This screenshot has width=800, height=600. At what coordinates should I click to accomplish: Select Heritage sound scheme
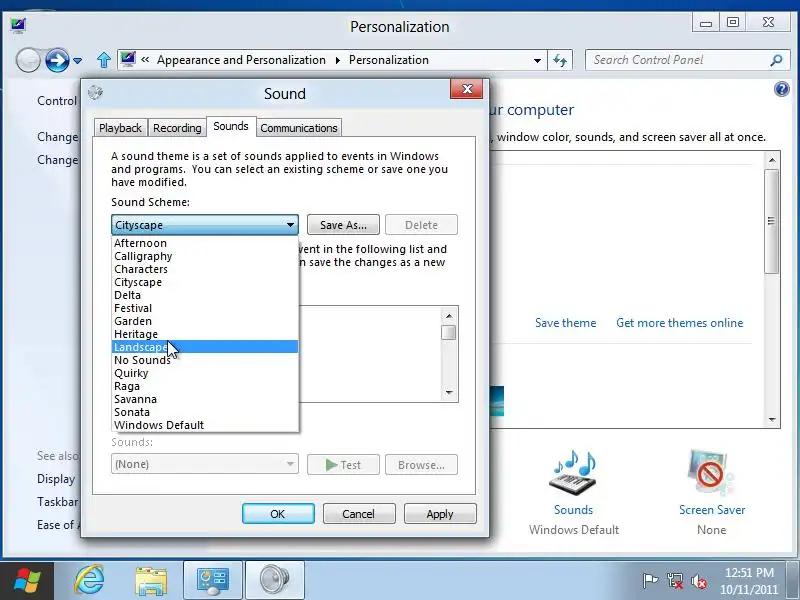205,334
